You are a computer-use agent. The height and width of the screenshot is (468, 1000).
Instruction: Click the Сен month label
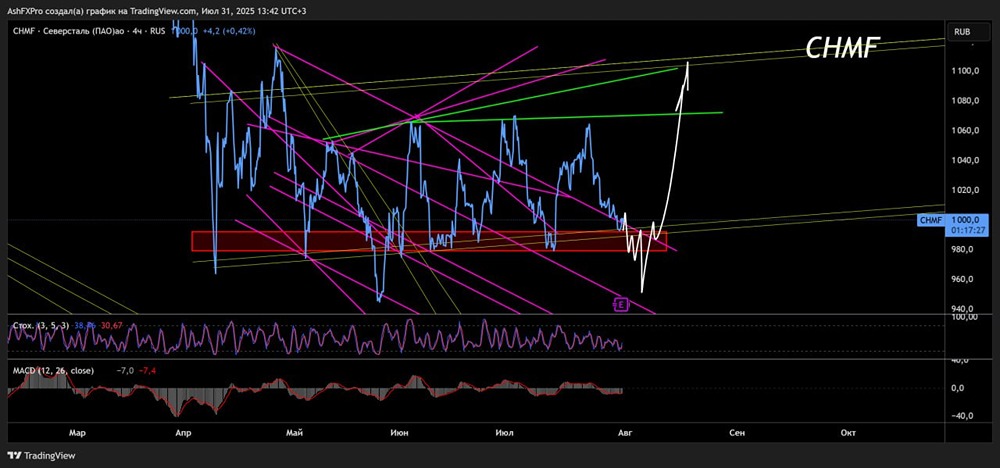(x=736, y=433)
